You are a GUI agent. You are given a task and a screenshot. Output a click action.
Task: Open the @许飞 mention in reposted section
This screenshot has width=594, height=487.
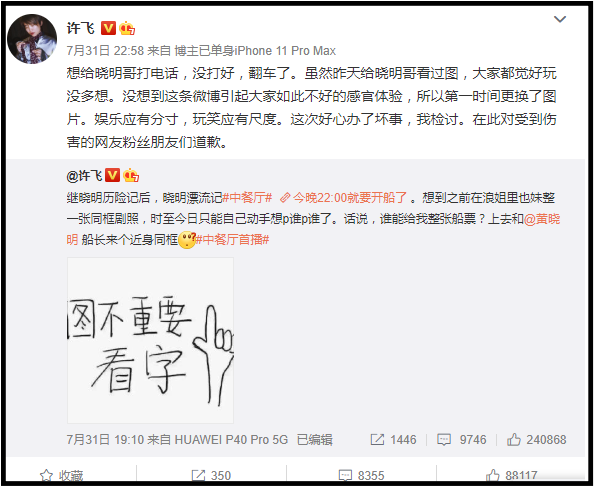point(84,175)
